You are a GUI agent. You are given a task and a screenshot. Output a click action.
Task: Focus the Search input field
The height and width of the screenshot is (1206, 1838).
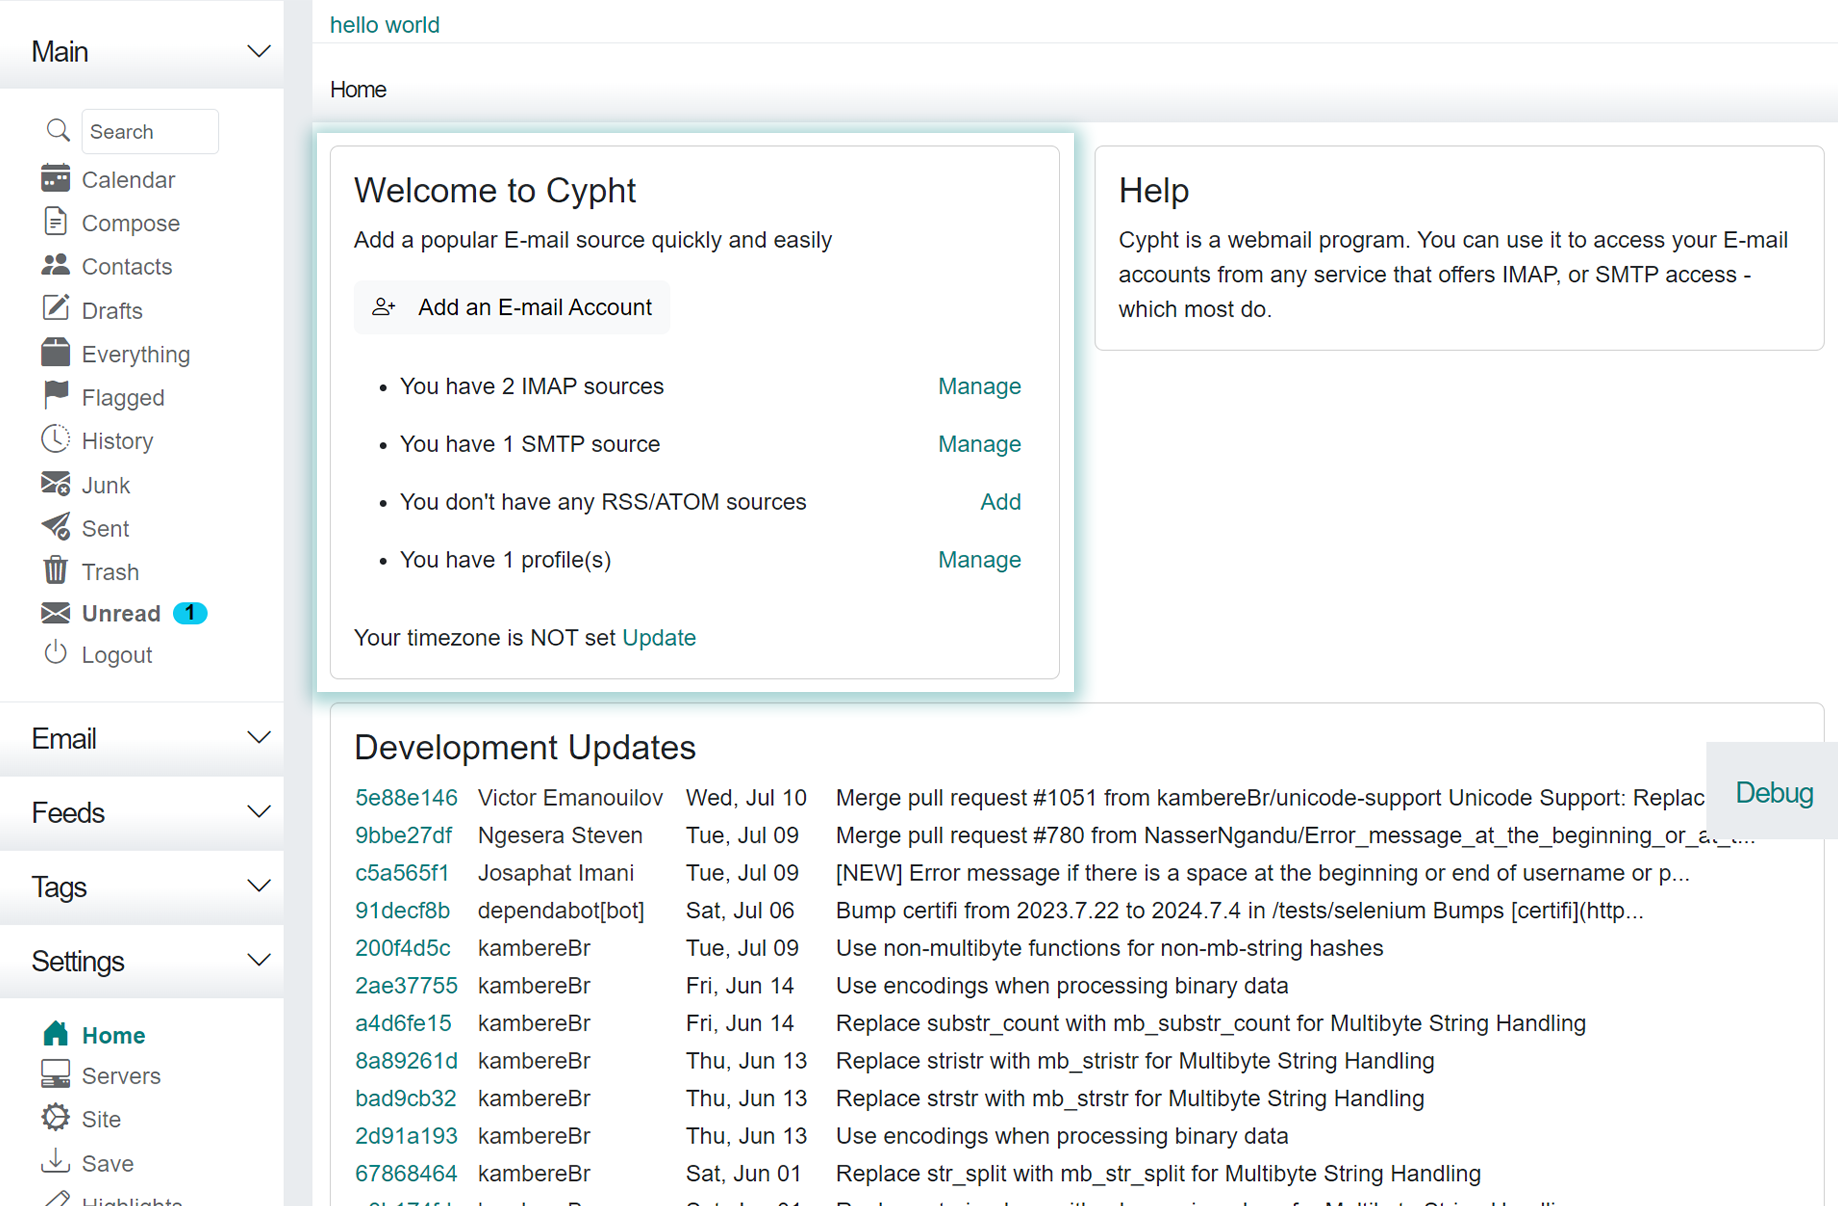(x=150, y=131)
